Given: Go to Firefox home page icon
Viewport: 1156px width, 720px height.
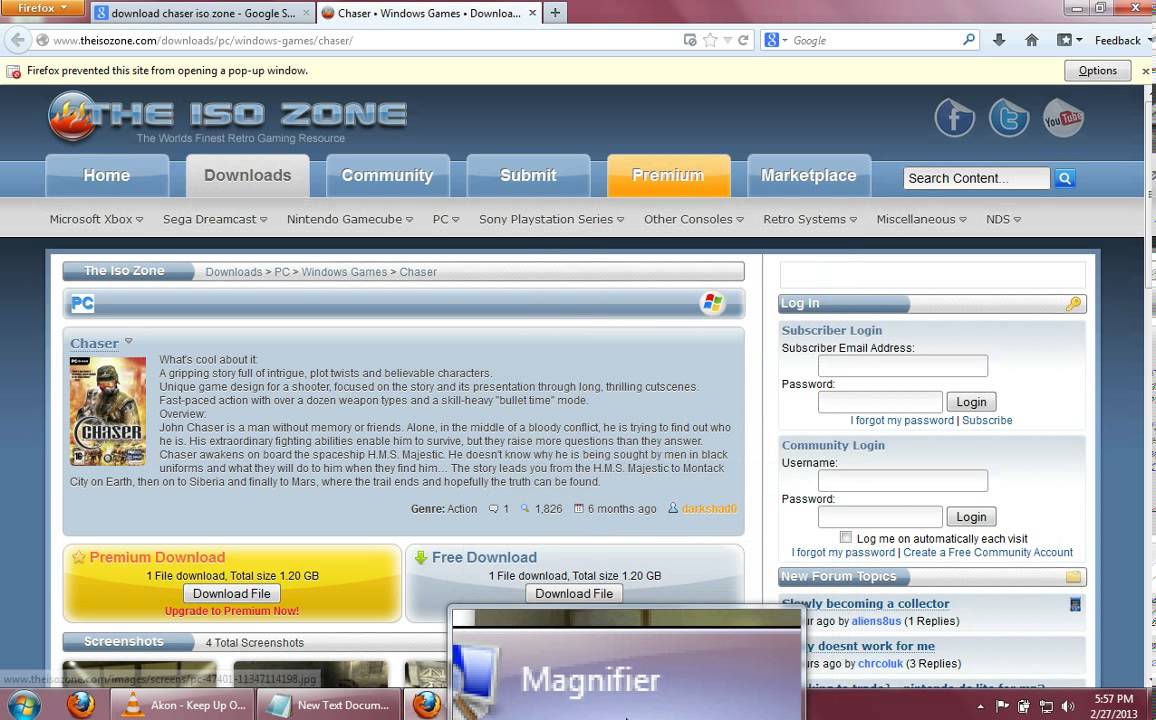Looking at the screenshot, I should click(x=1031, y=40).
